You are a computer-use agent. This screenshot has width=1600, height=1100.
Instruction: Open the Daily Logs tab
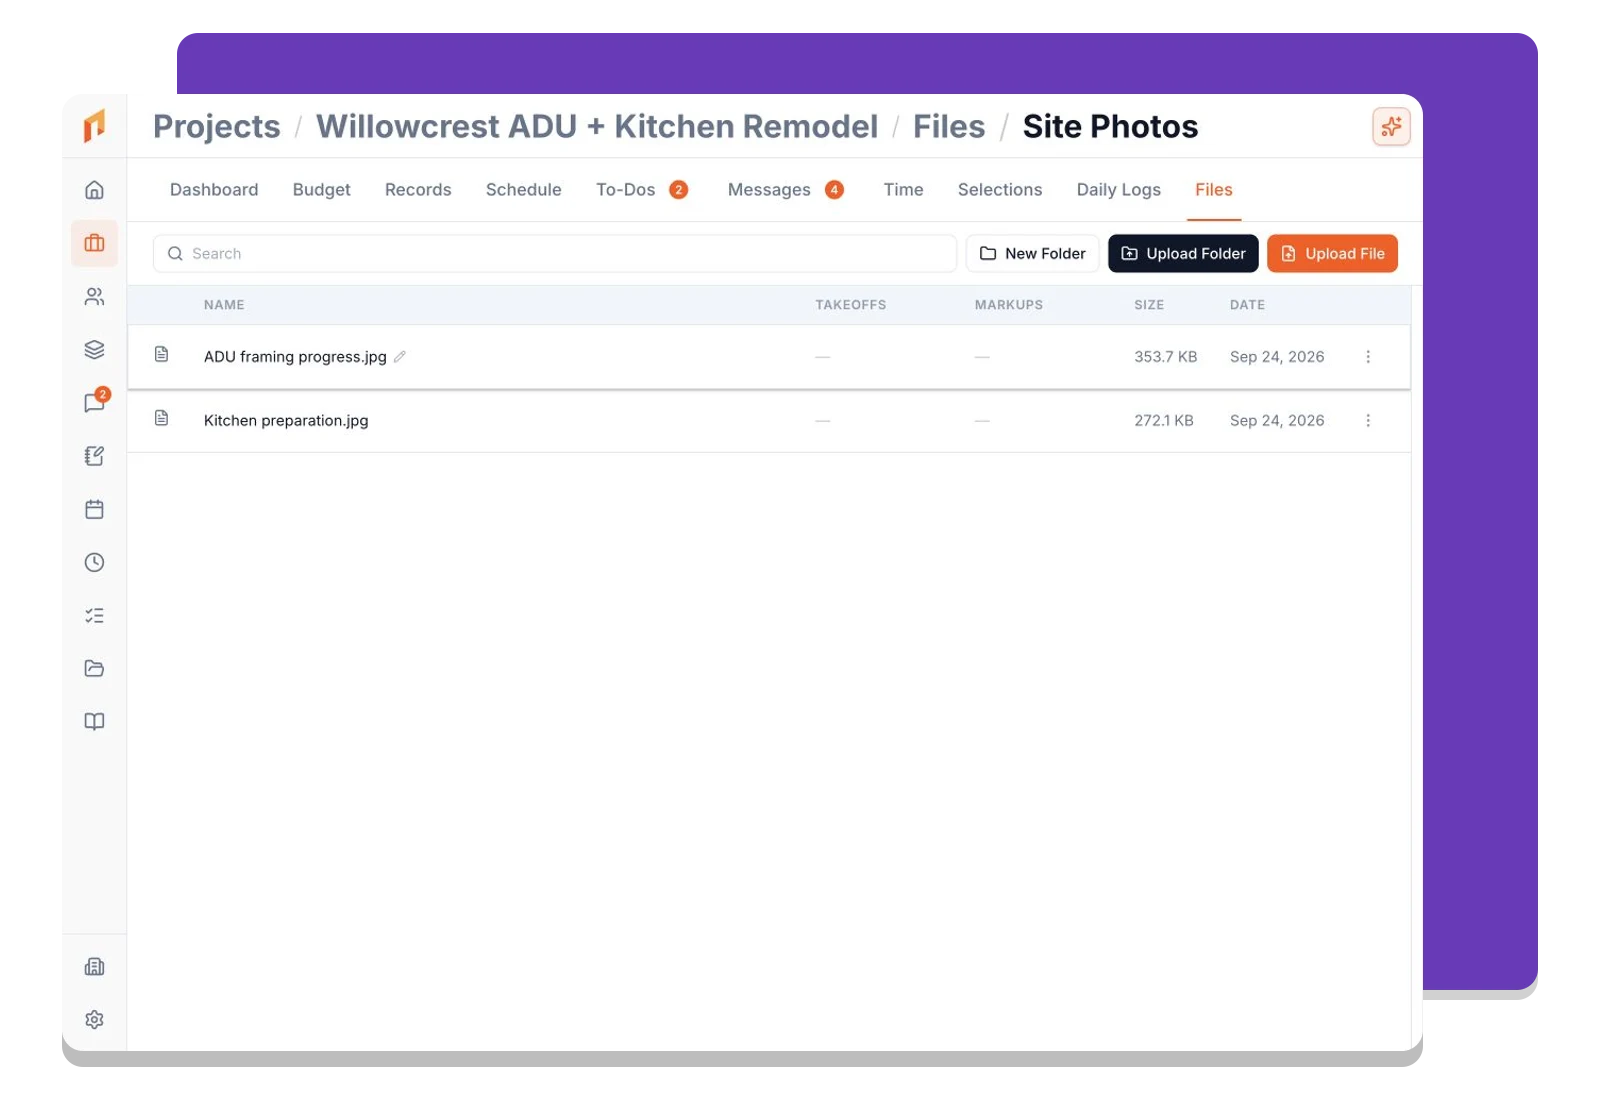[1119, 190]
